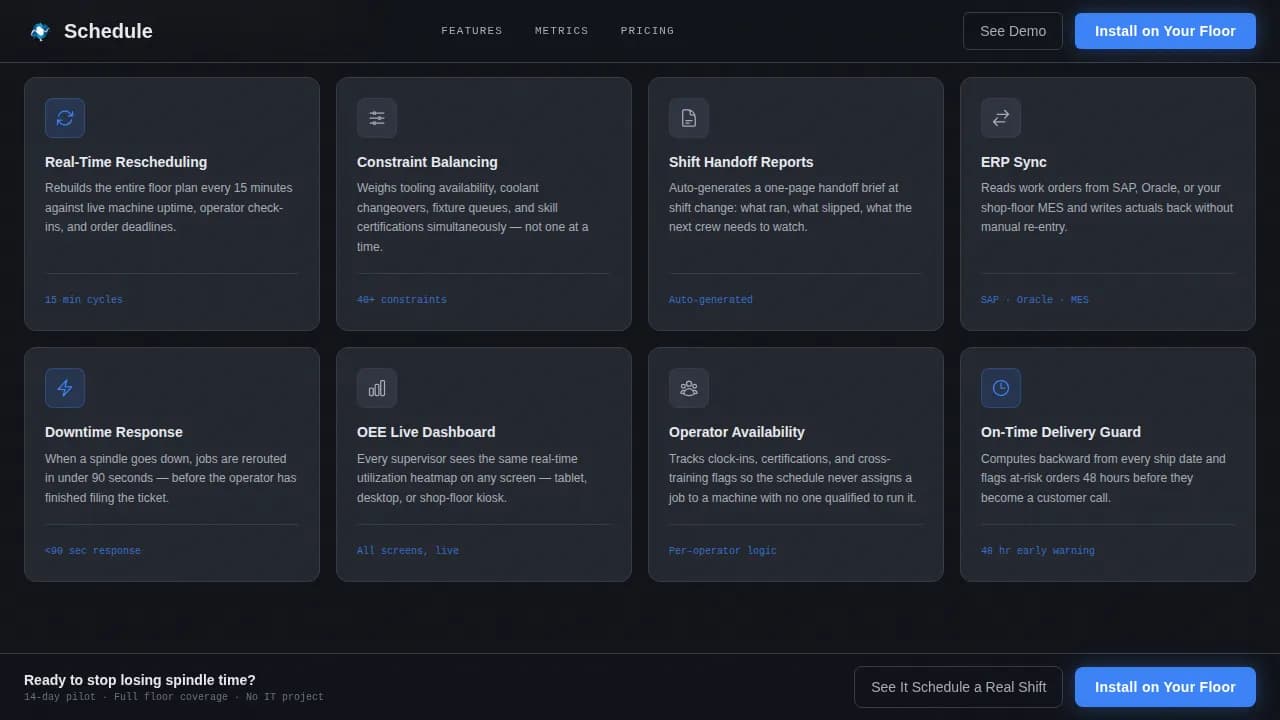Viewport: 1280px width, 720px height.
Task: Click the '48 hr early warning' tag
Action: (1038, 551)
